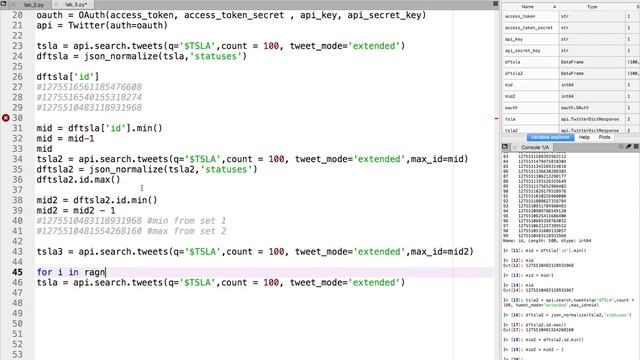Select the mid2 variable row
This screenshot has height=360, width=640.
(x=571, y=96)
